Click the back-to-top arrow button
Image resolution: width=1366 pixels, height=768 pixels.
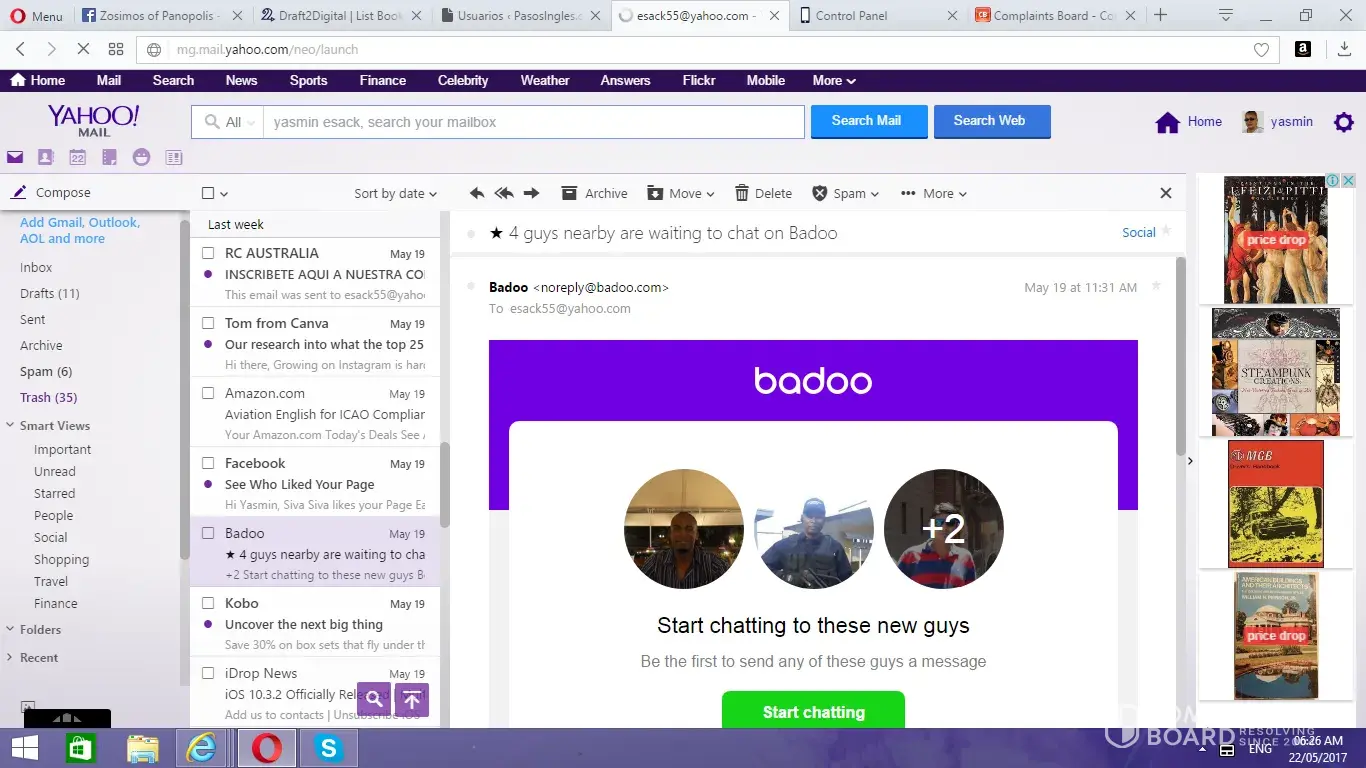click(412, 698)
